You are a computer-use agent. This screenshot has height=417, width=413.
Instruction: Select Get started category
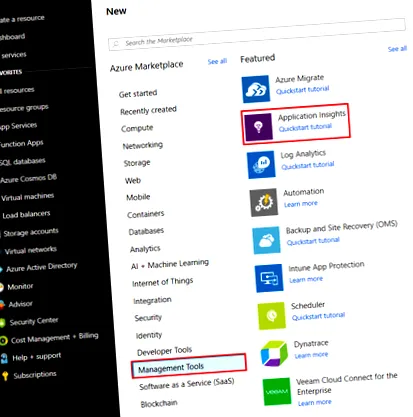pyautogui.click(x=138, y=94)
